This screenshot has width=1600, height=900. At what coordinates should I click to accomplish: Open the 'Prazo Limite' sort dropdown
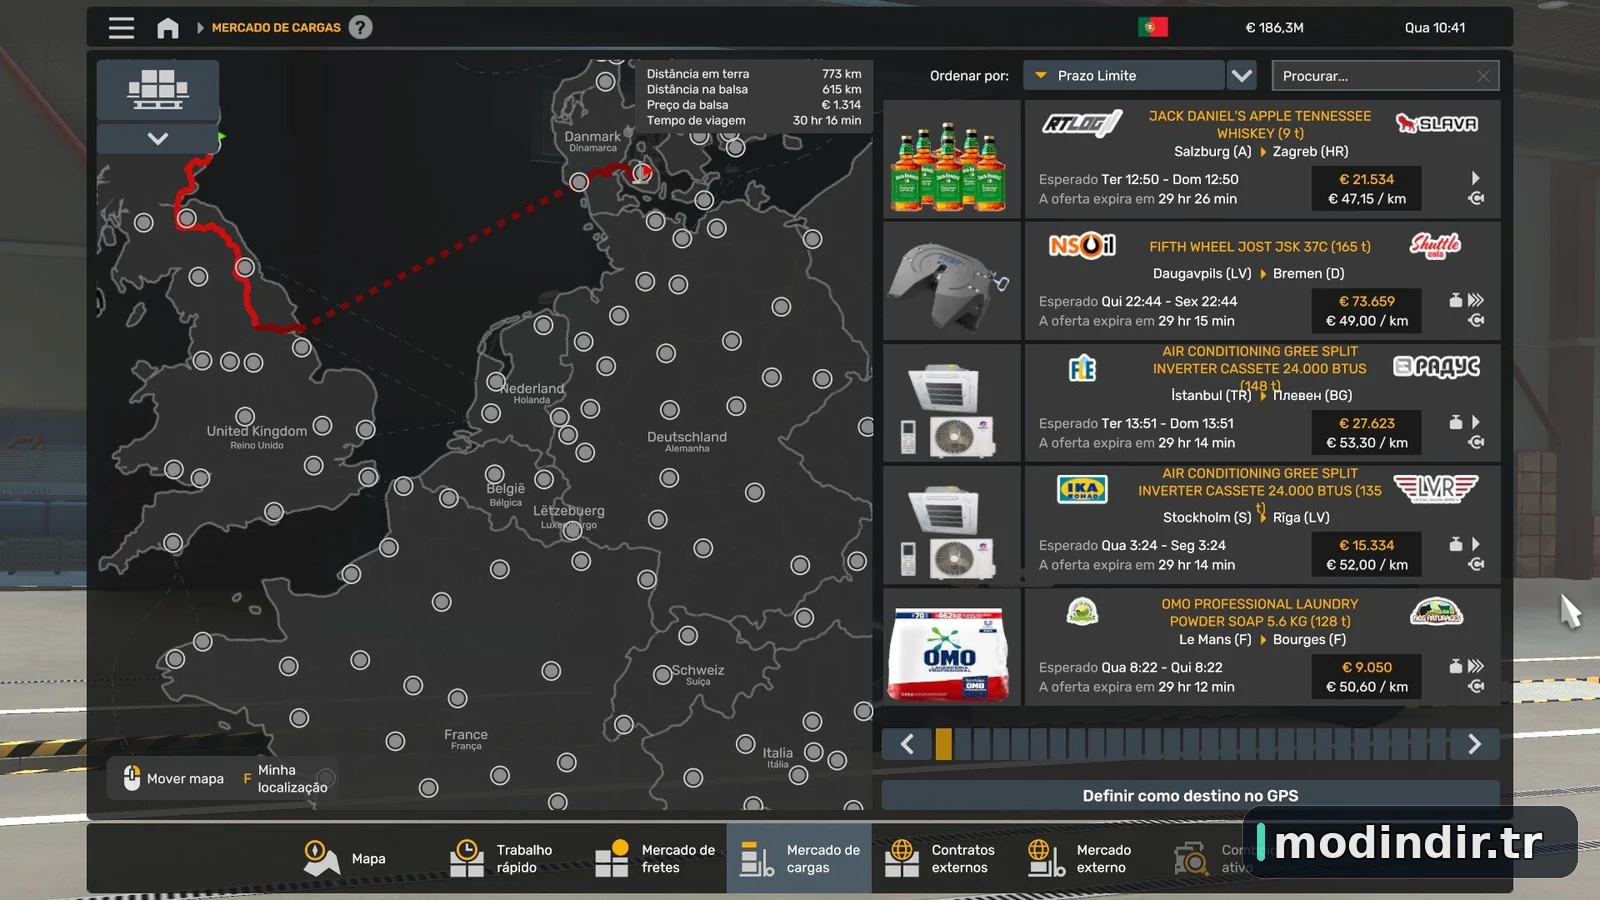[1124, 75]
